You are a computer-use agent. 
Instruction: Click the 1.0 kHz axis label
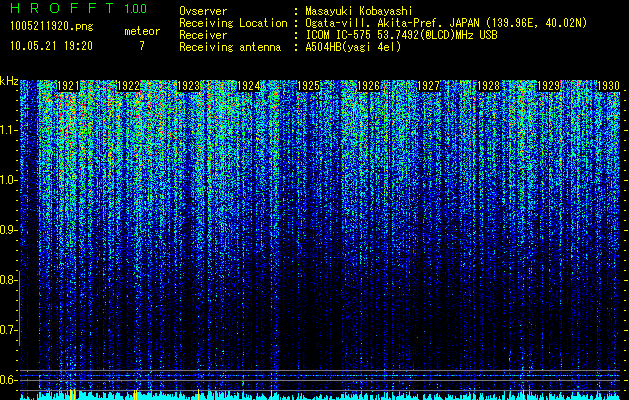tap(9, 180)
